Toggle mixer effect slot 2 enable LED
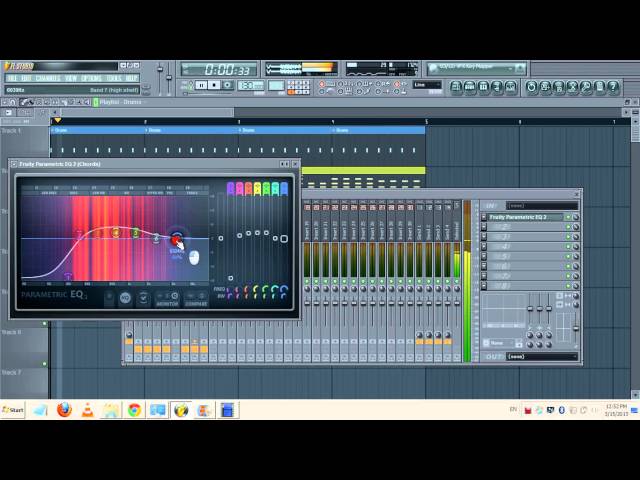Screen dimensions: 640x480 tap(568, 227)
